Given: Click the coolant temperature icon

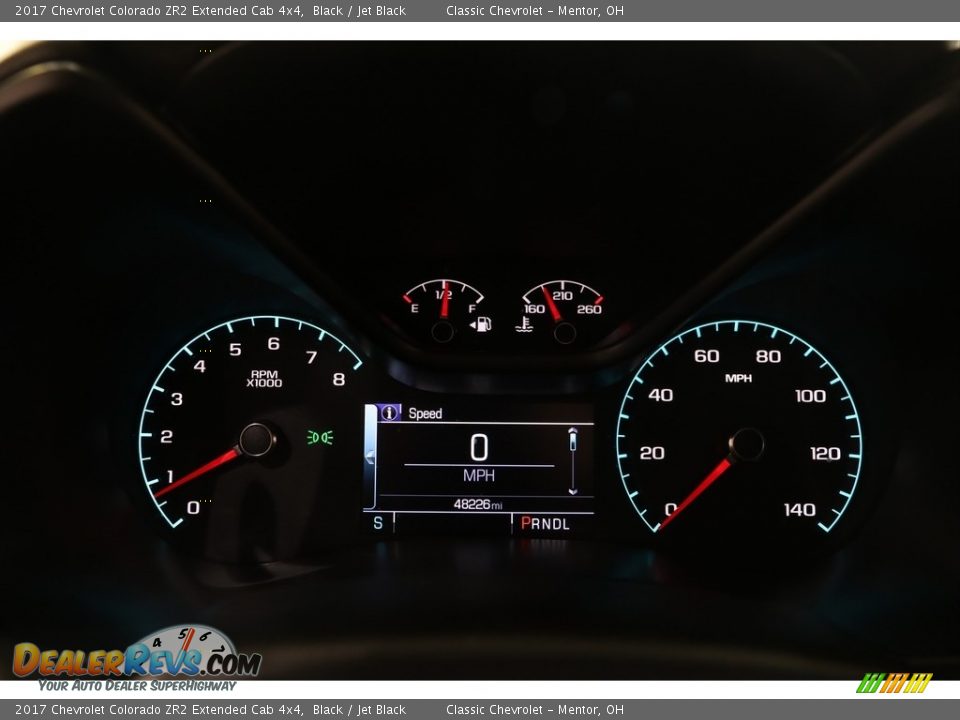Looking at the screenshot, I should pos(523,324).
